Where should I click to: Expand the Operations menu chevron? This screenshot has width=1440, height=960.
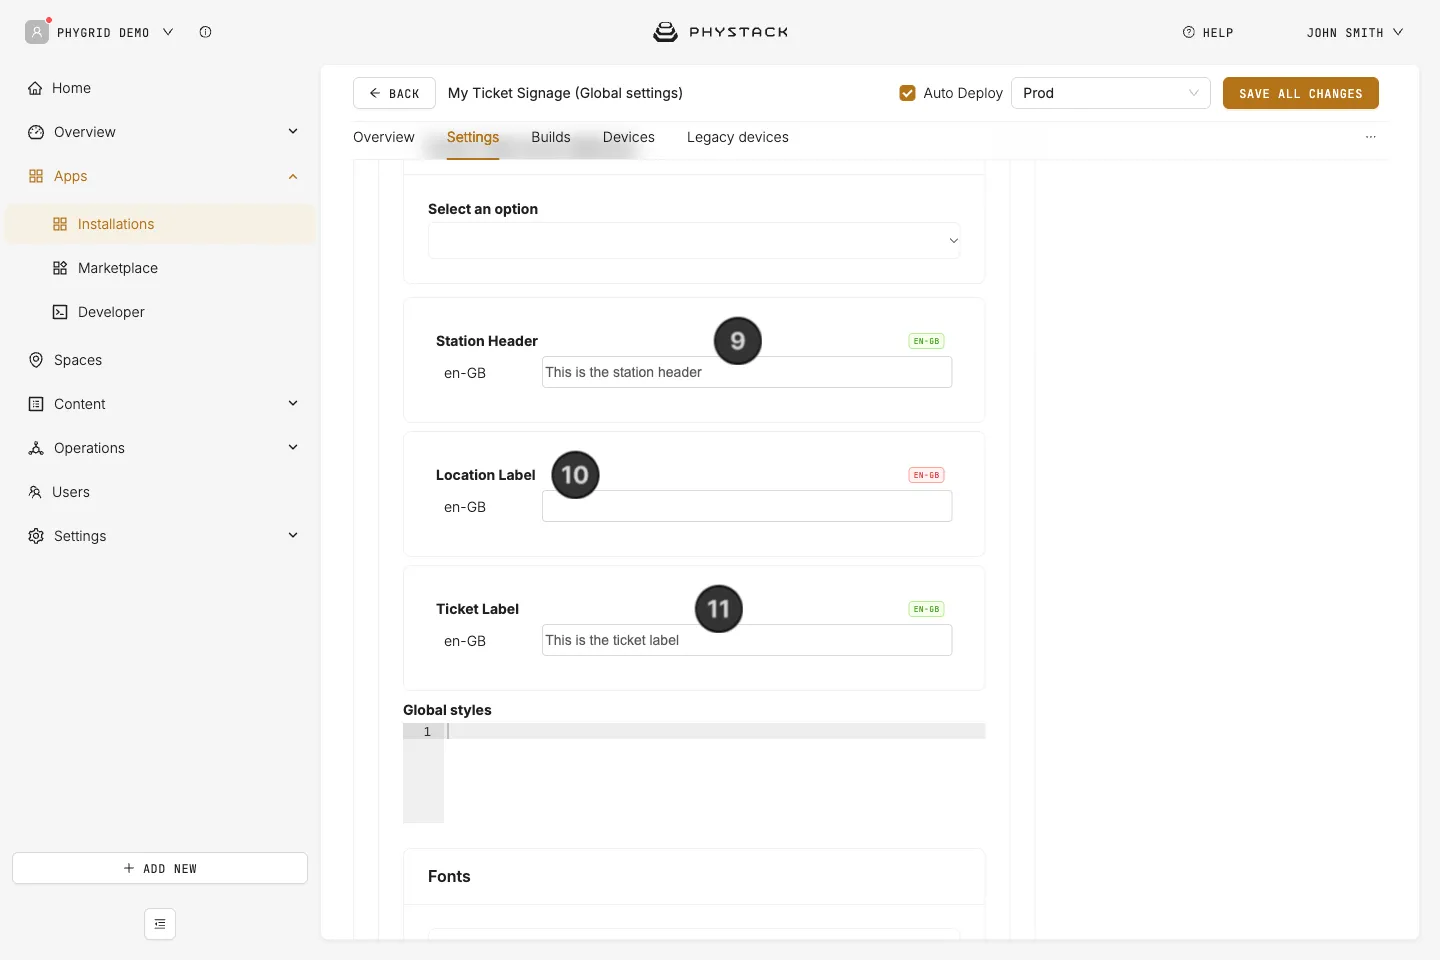point(293,447)
